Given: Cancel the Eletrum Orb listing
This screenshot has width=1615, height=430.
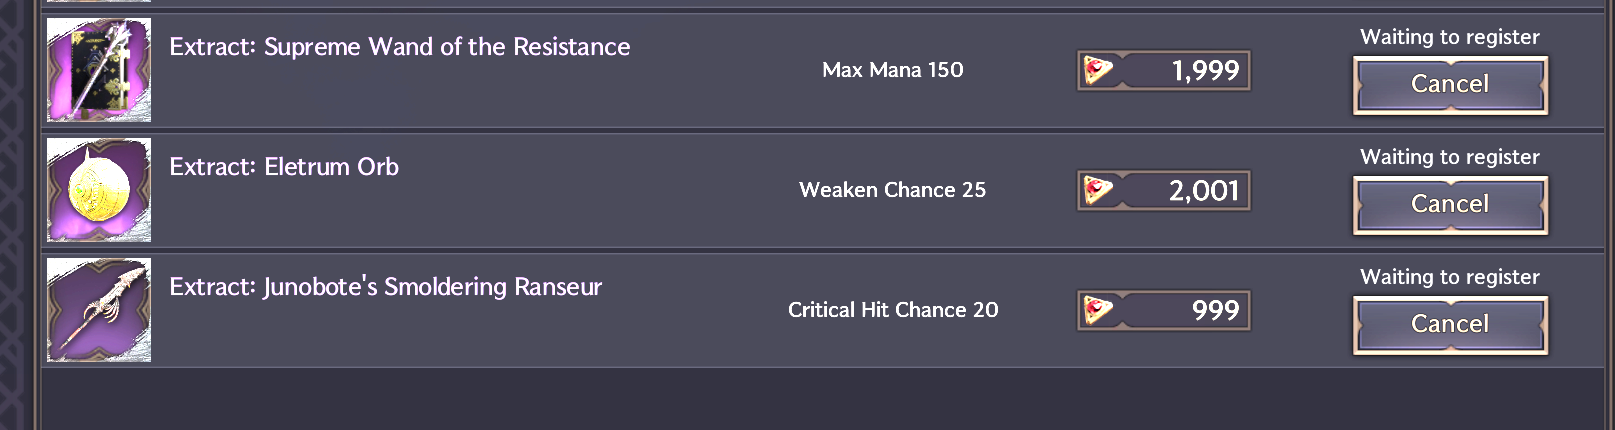Looking at the screenshot, I should (x=1450, y=205).
